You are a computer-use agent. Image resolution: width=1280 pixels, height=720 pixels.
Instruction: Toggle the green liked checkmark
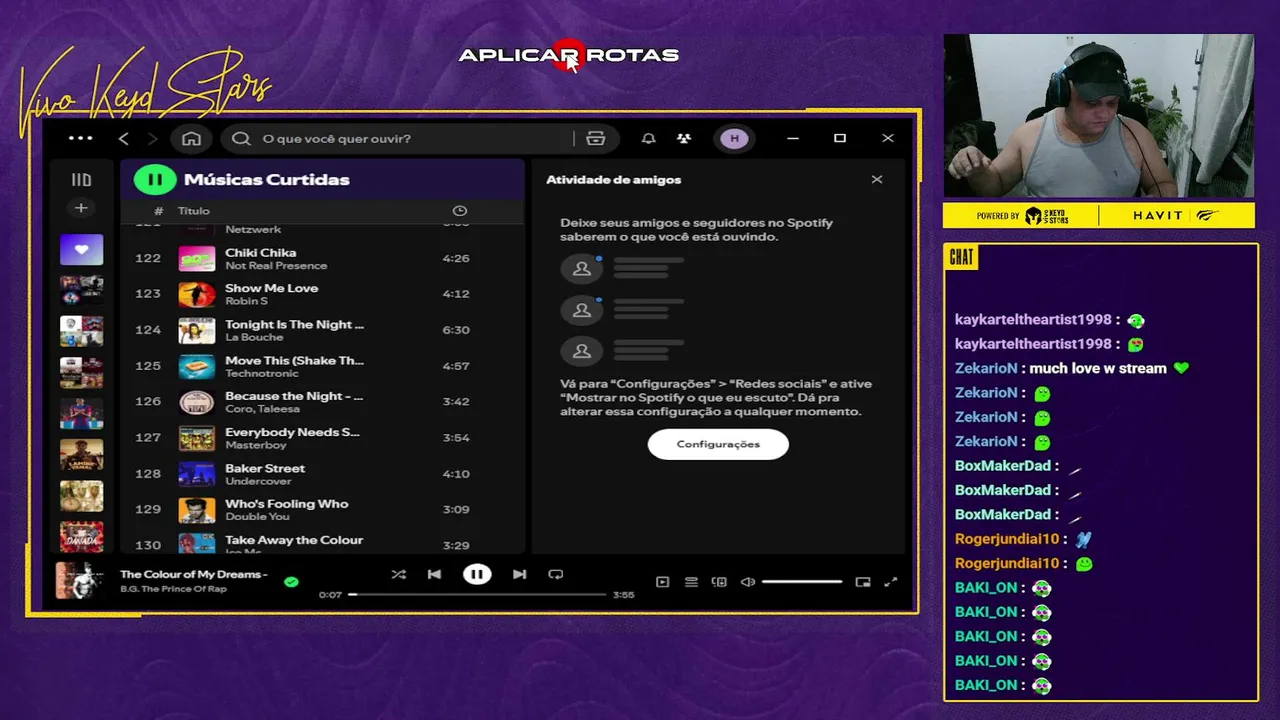point(291,581)
